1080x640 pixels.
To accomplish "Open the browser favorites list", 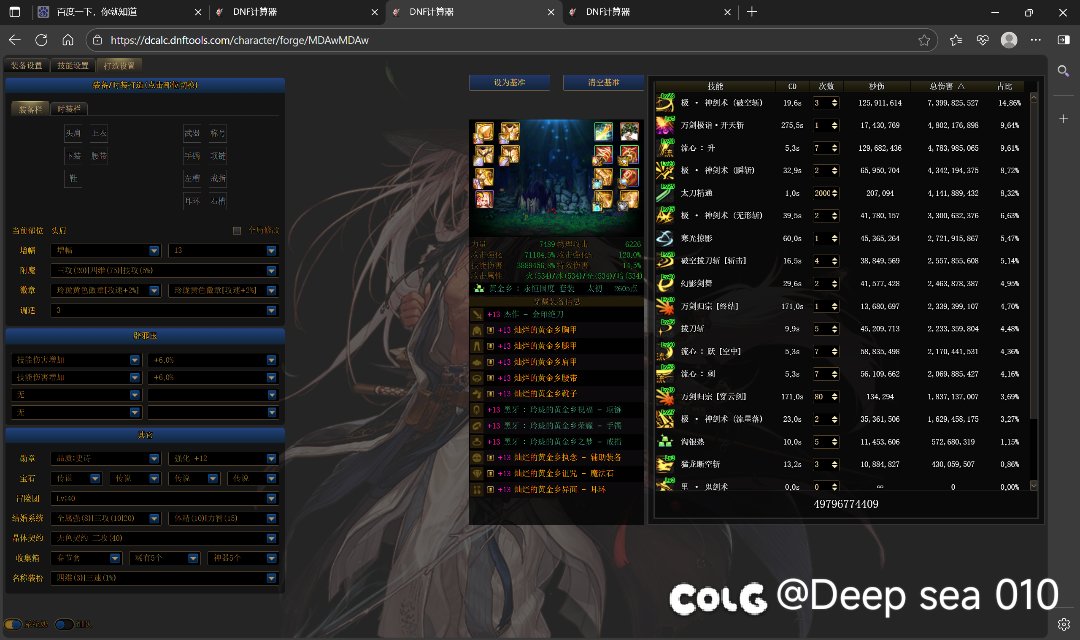I will click(956, 40).
